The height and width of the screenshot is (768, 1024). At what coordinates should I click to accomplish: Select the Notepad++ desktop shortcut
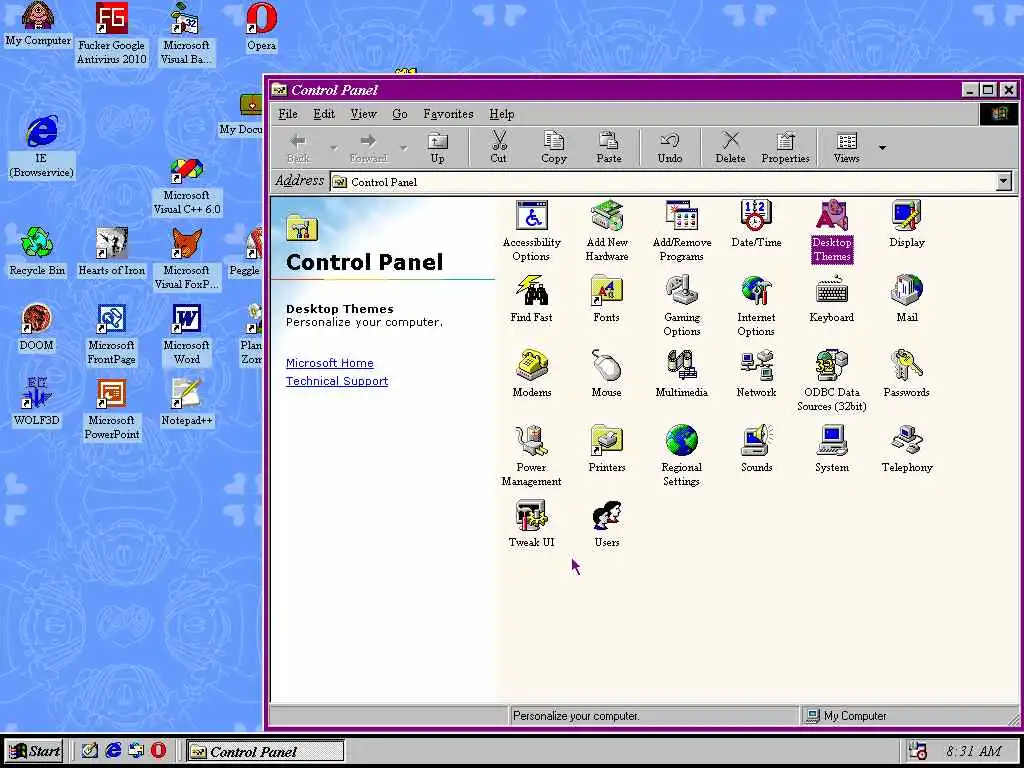[x=186, y=402]
